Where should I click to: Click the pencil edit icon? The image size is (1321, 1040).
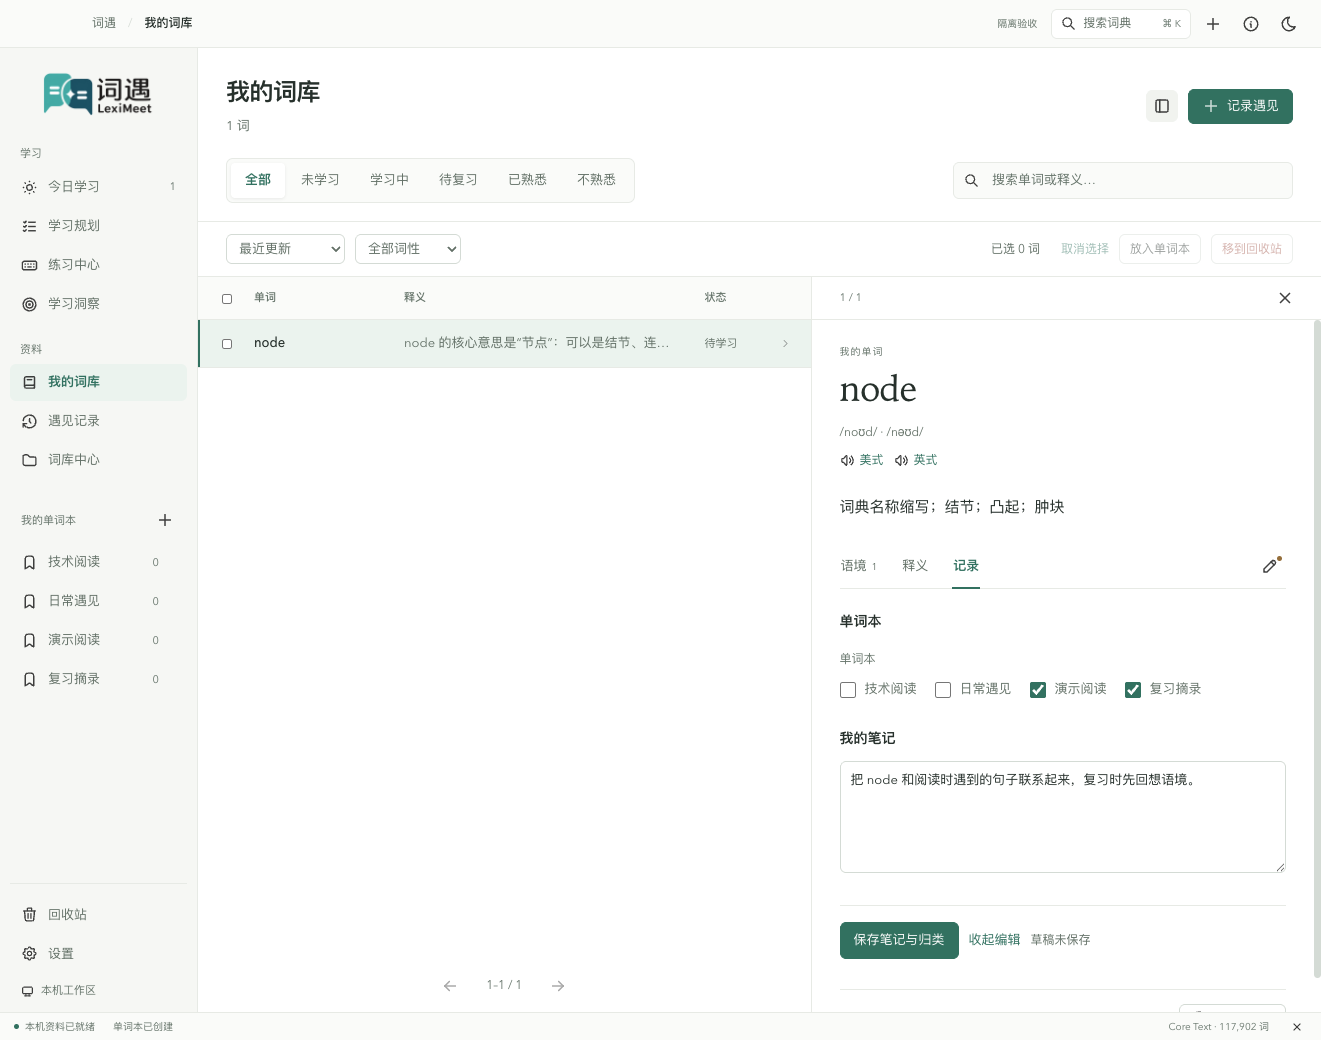tap(1270, 566)
